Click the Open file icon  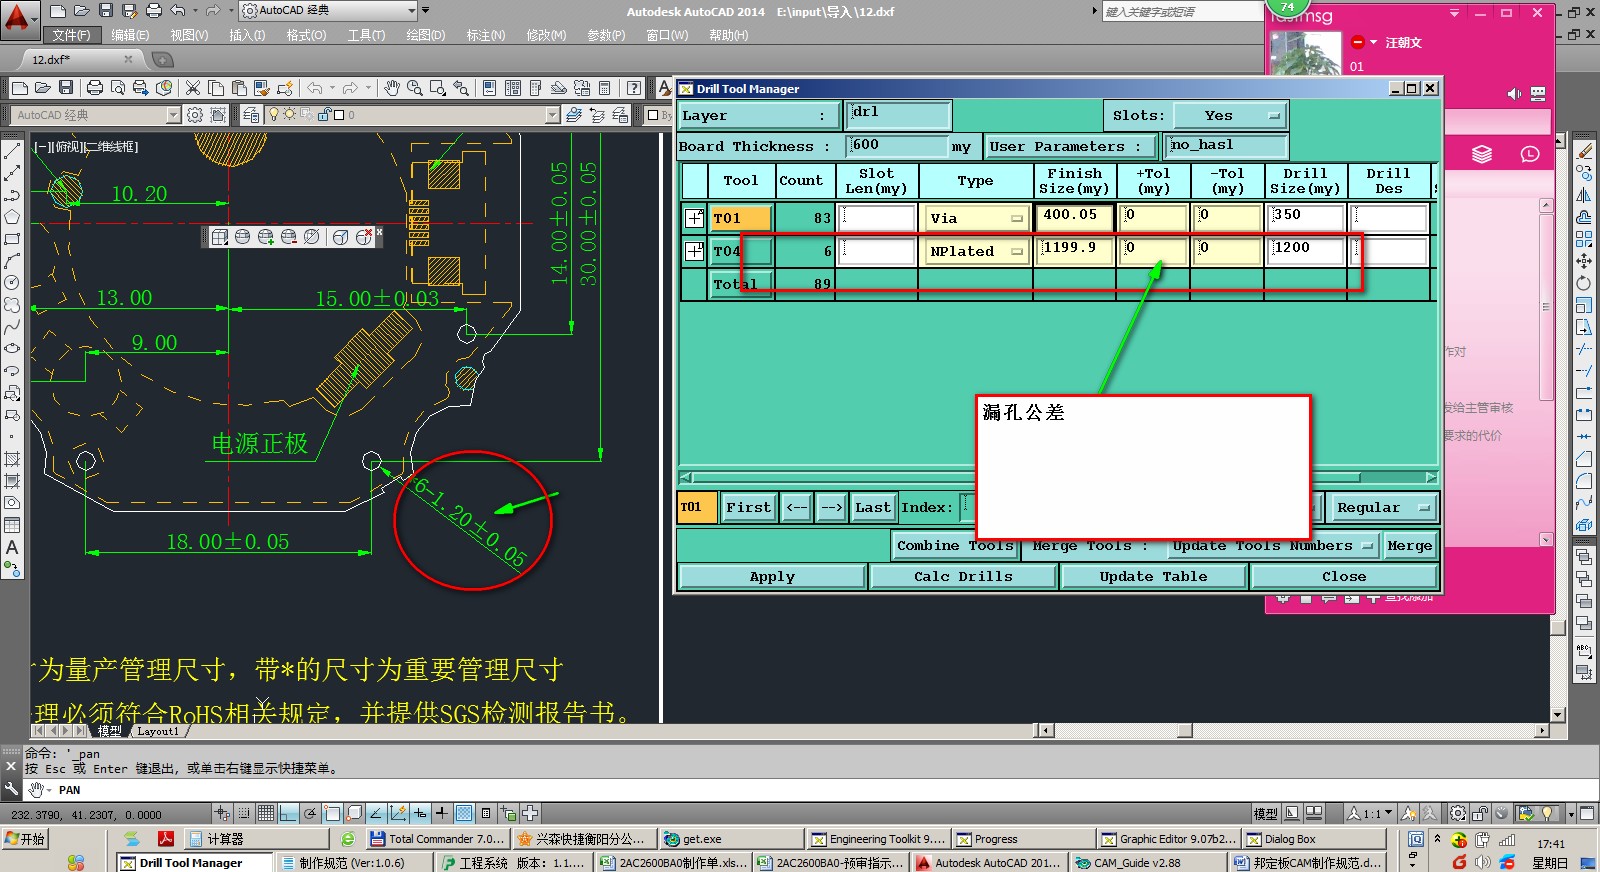click(43, 88)
